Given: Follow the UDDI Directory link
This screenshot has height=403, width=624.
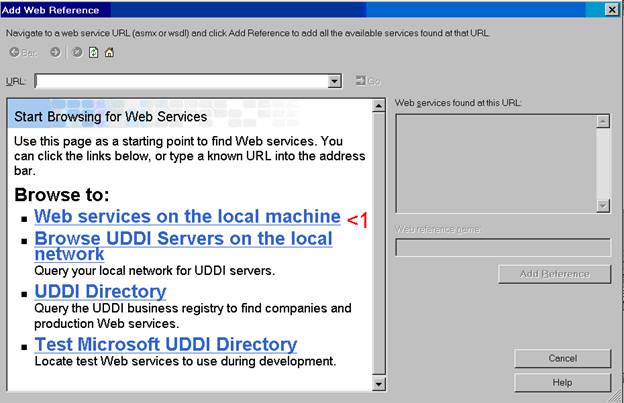Looking at the screenshot, I should [x=100, y=291].
